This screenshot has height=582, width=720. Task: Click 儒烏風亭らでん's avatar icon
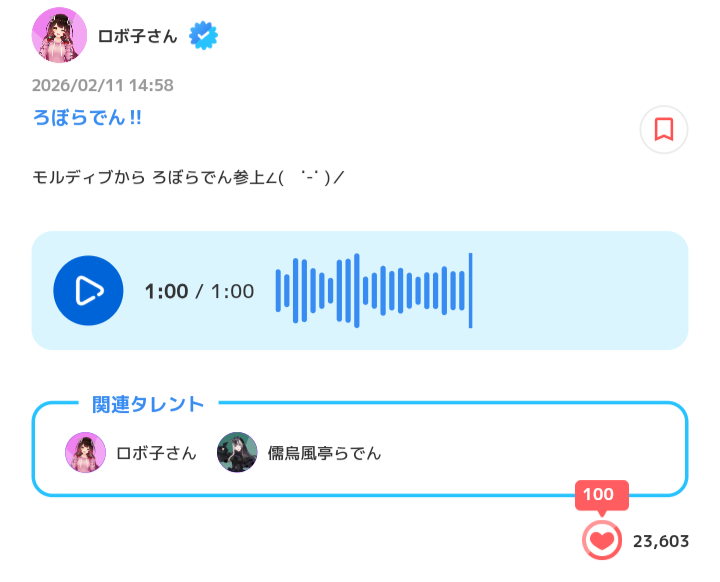point(237,453)
